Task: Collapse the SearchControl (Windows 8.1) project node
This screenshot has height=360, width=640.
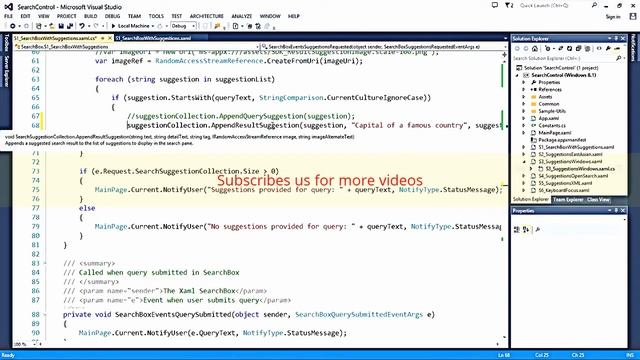Action: 517,76
